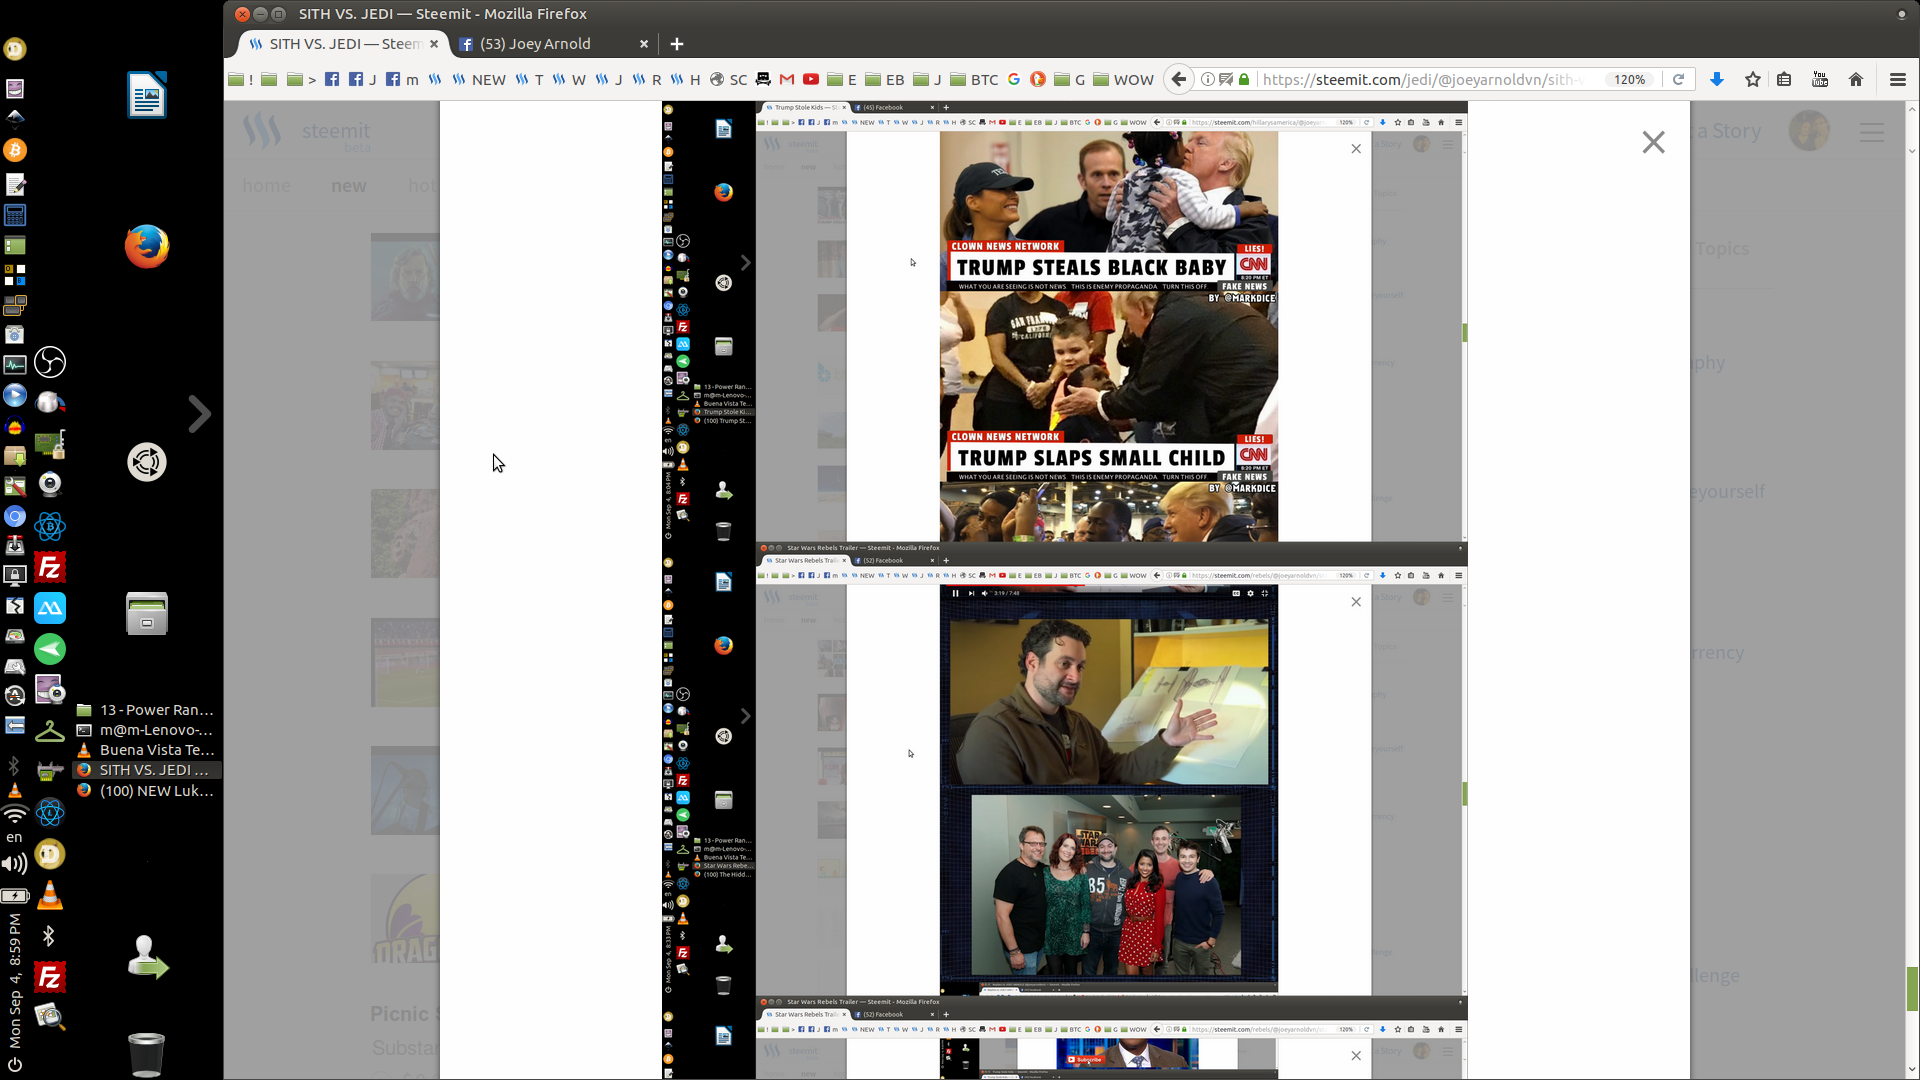Open the Steemit 'T' bookmark
The width and height of the screenshot is (1920, 1080).
coord(529,79)
